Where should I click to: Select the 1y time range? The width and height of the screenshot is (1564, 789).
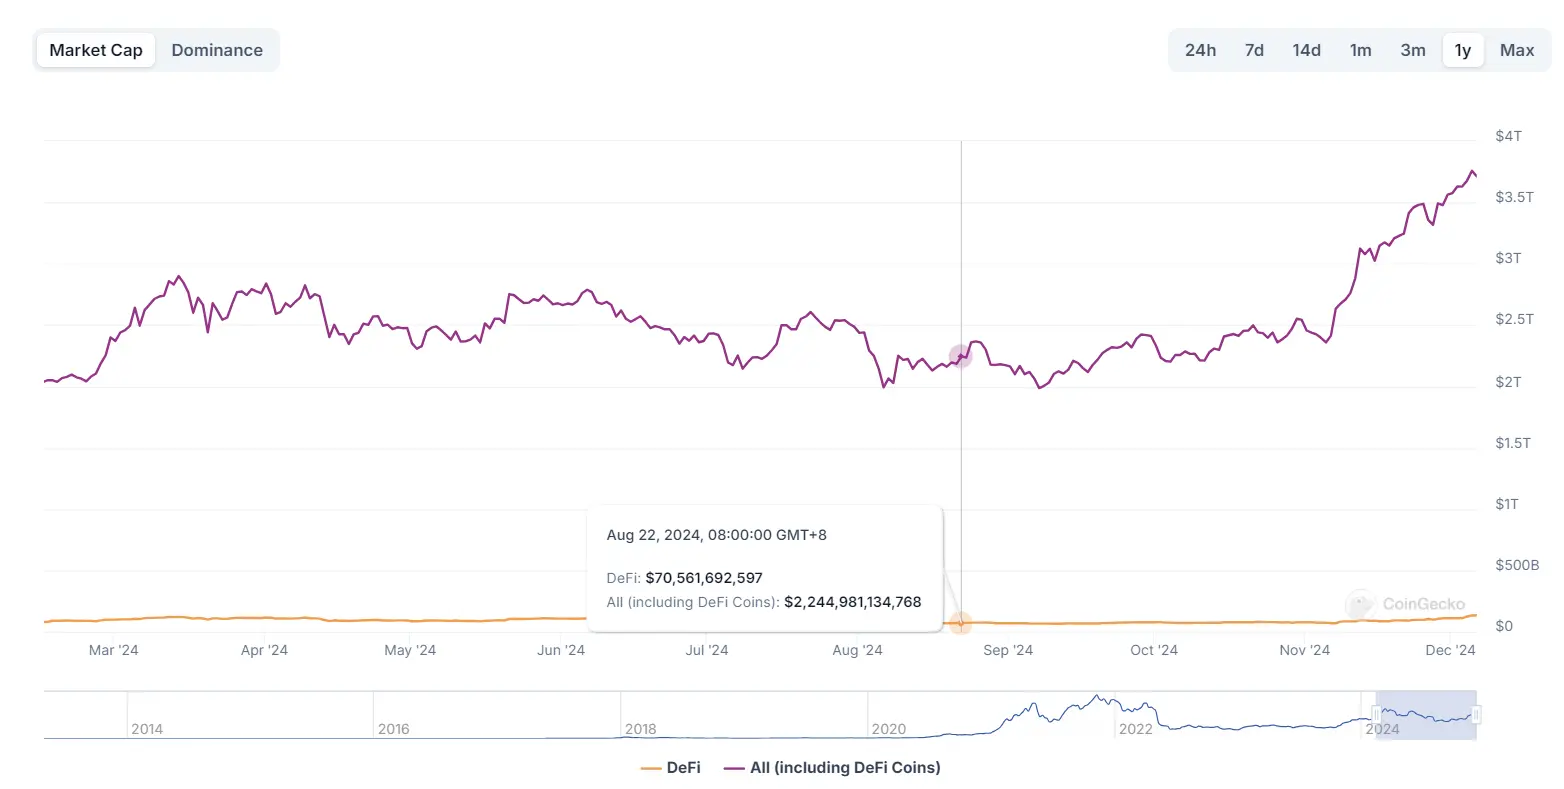(x=1463, y=50)
